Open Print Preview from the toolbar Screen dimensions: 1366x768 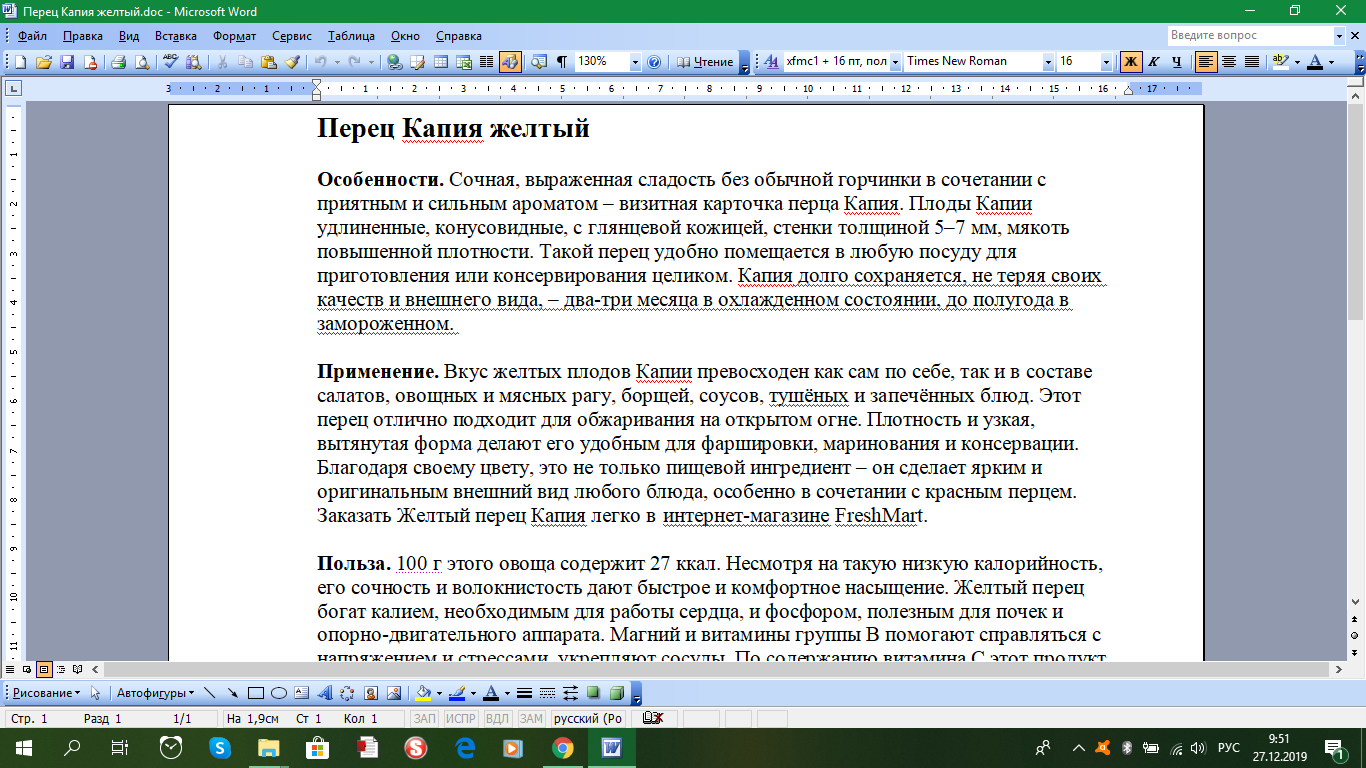(x=141, y=61)
